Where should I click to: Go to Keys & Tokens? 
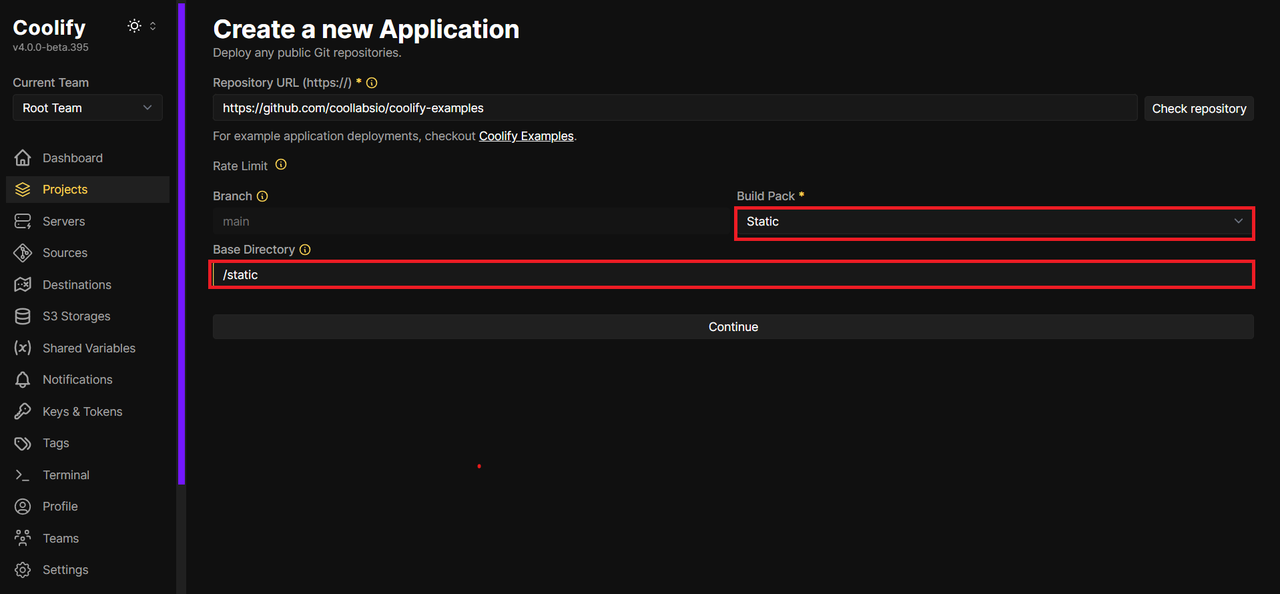click(x=88, y=411)
